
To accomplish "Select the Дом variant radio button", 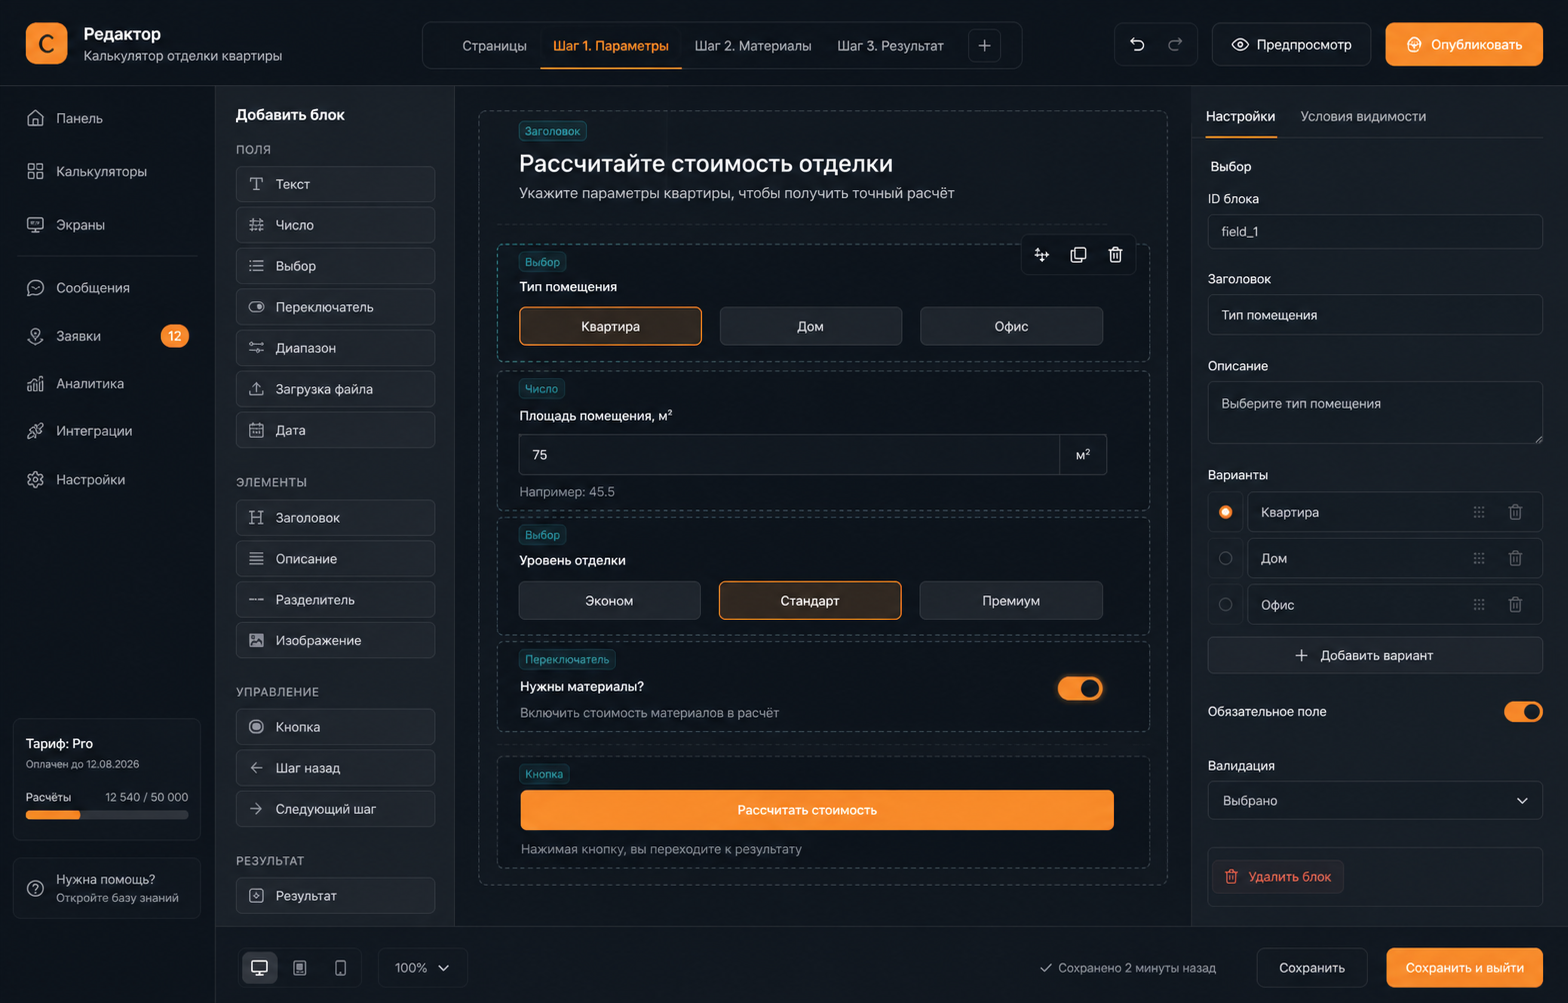I will pyautogui.click(x=1225, y=558).
